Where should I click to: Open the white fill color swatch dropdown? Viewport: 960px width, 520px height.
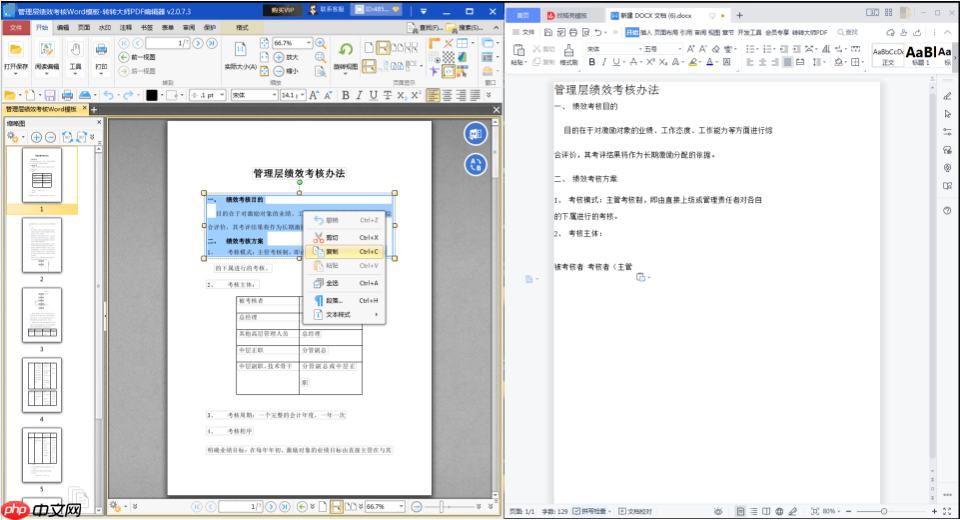(182, 95)
